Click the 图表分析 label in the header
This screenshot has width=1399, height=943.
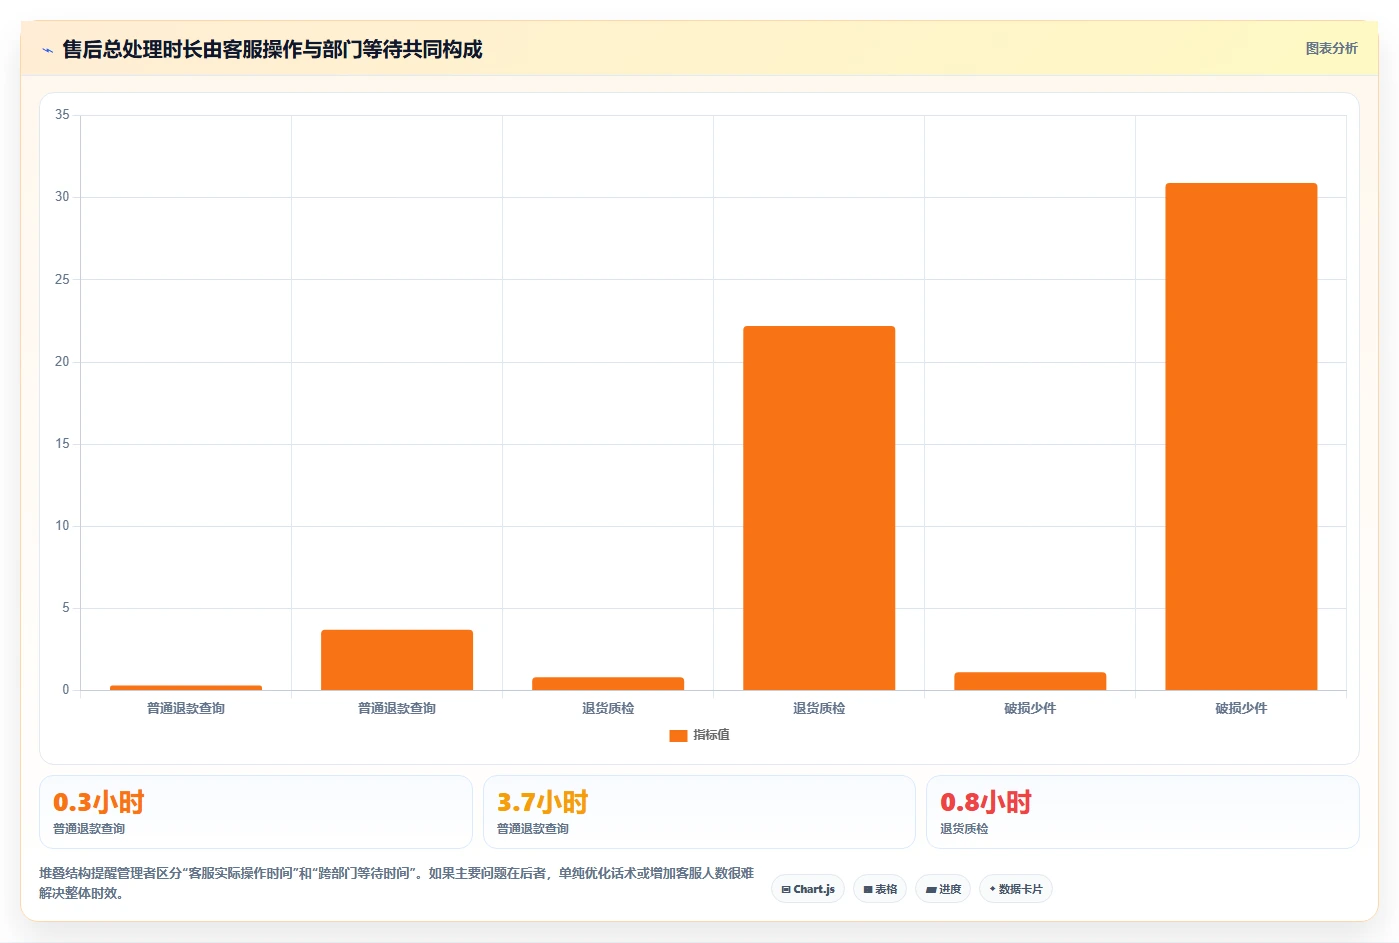click(x=1331, y=48)
